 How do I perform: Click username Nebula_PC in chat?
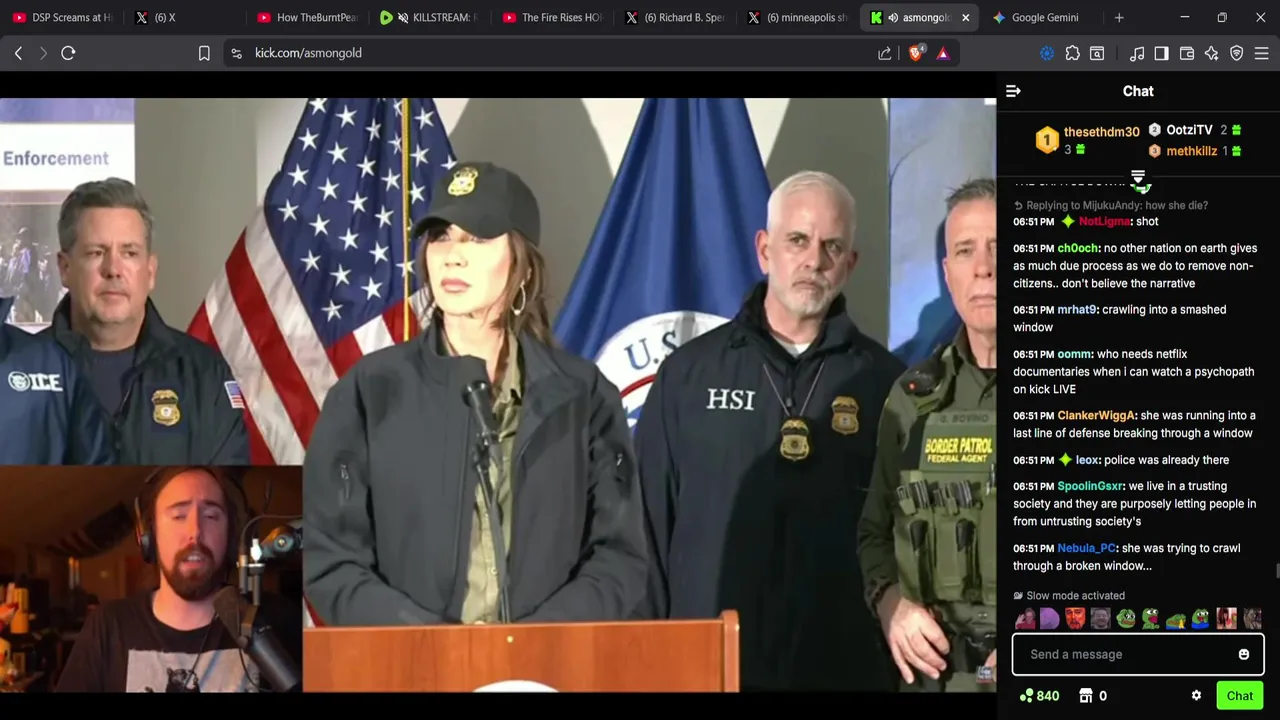tap(1086, 548)
